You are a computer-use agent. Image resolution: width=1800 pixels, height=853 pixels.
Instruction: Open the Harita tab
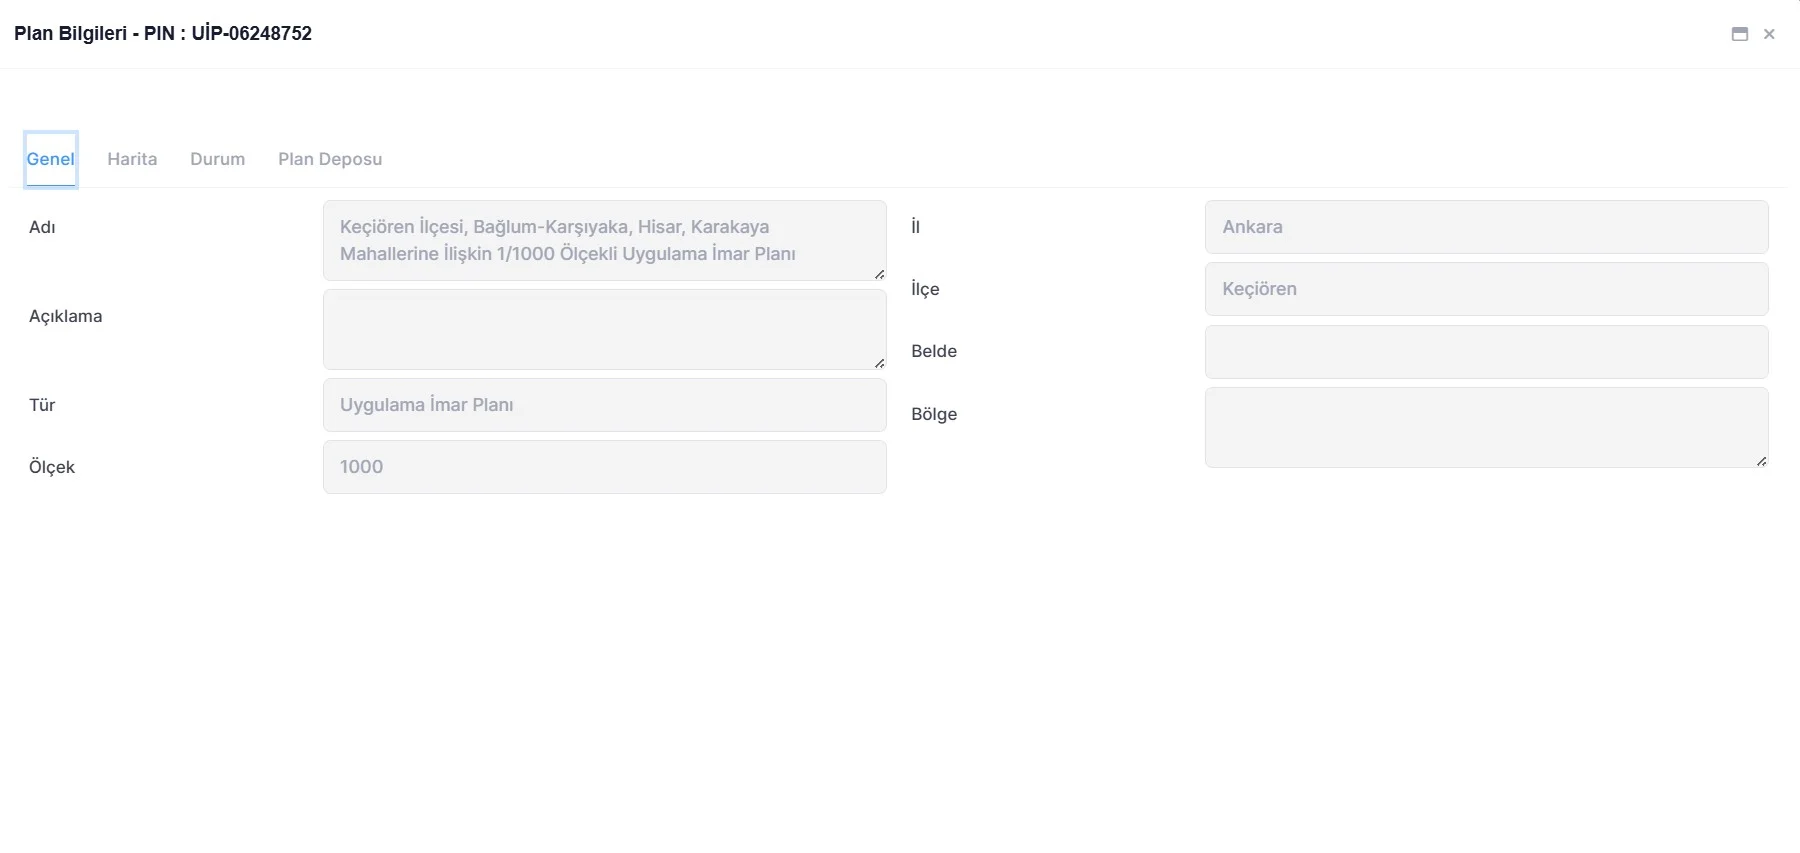click(132, 159)
